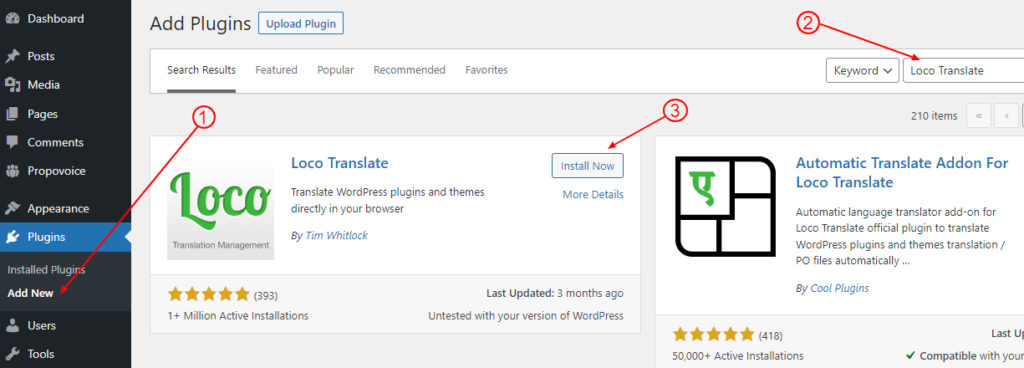Screen dimensions: 1024x368
Task: Click the Pages icon in sidebar
Action: coord(12,114)
